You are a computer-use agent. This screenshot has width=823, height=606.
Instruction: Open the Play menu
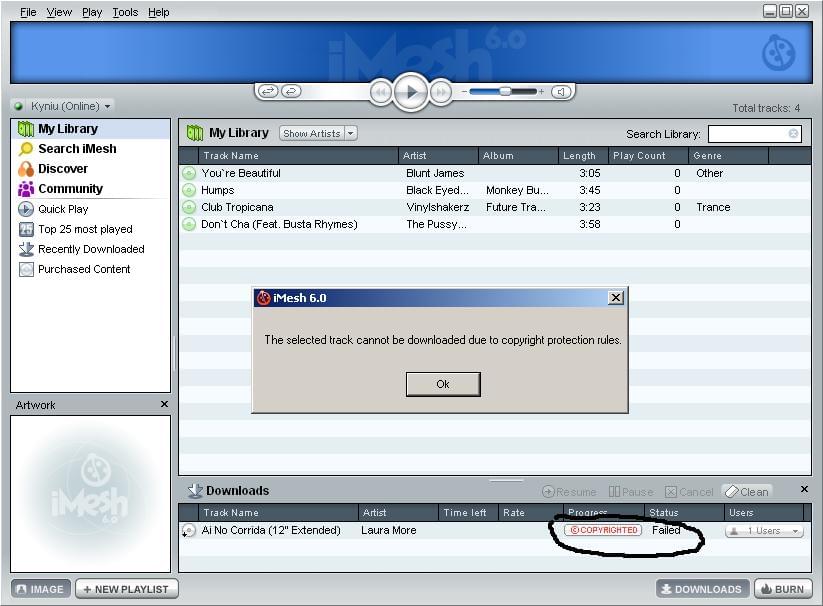coord(92,12)
